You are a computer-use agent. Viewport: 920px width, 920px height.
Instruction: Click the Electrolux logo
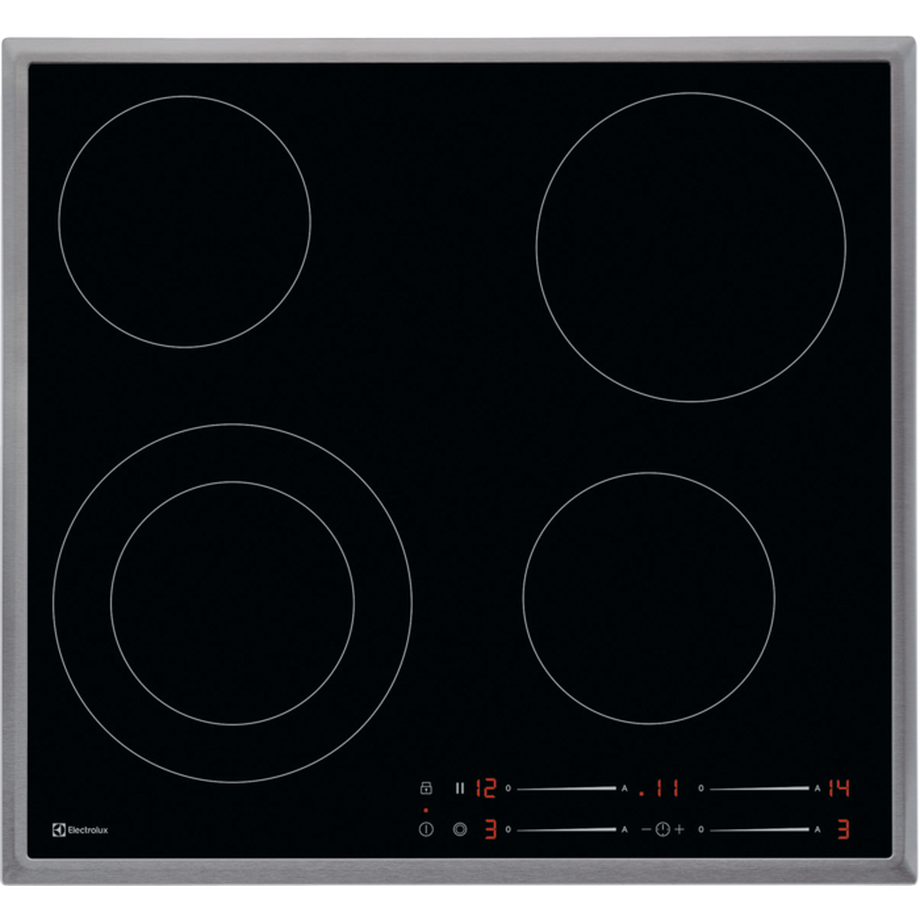(x=80, y=829)
